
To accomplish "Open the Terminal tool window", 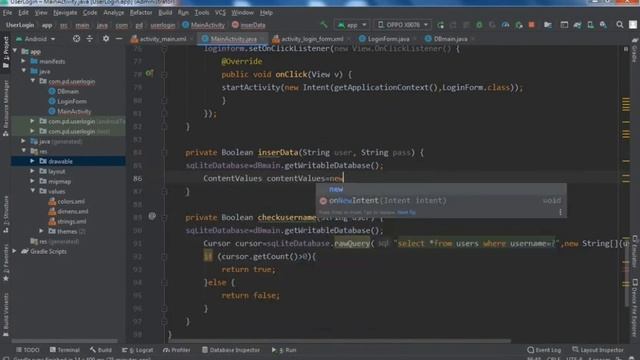I will (64, 350).
